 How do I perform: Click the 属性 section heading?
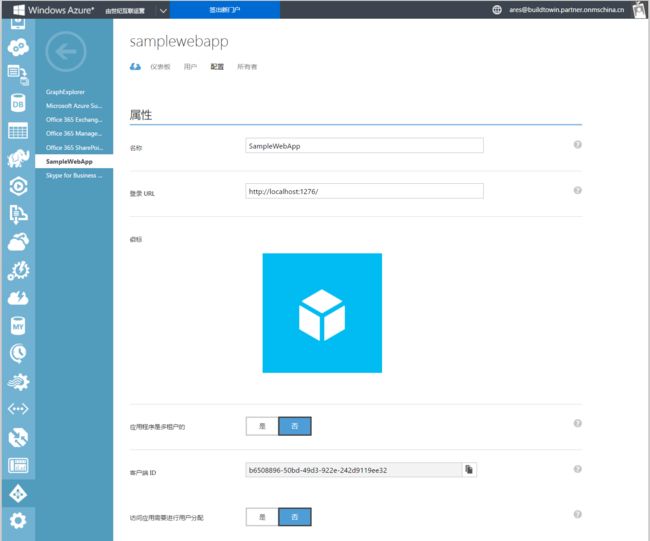[x=141, y=115]
